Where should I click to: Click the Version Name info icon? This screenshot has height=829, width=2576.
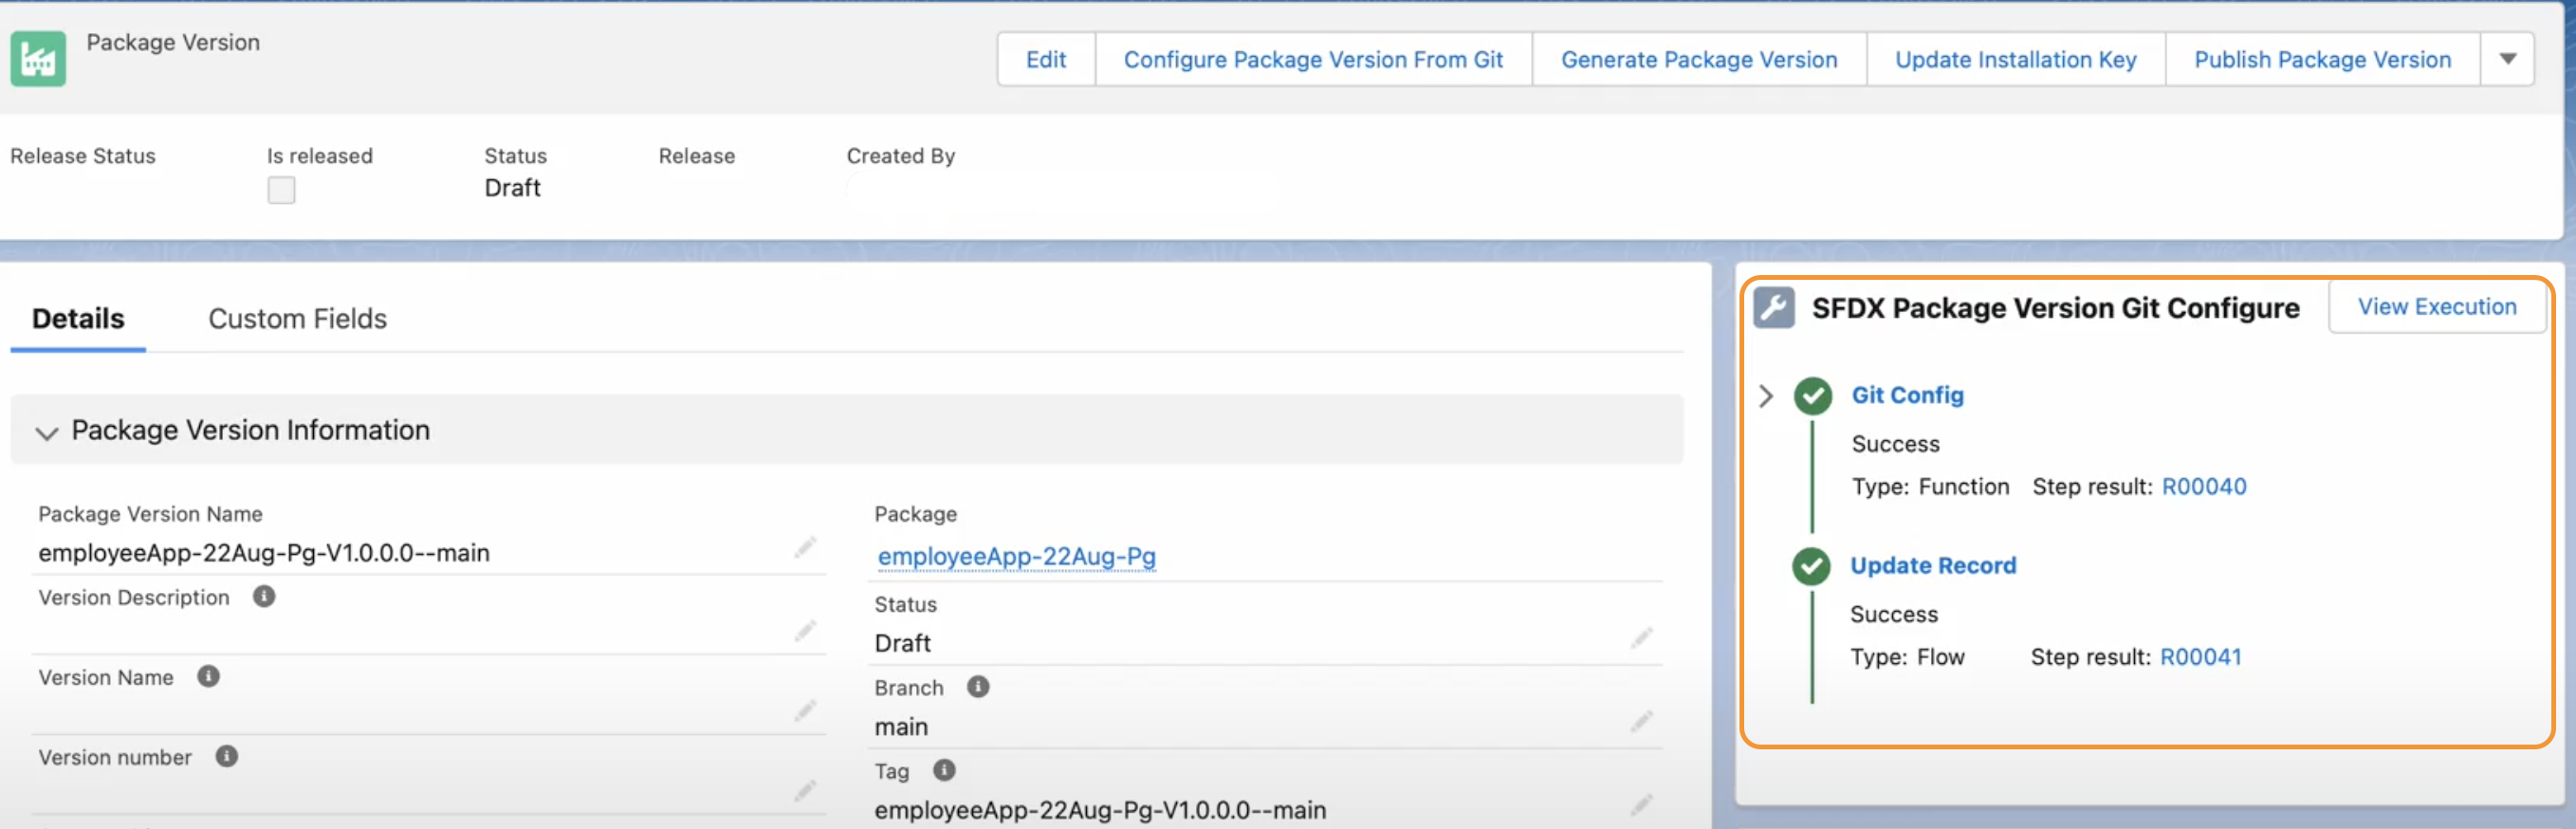(208, 677)
